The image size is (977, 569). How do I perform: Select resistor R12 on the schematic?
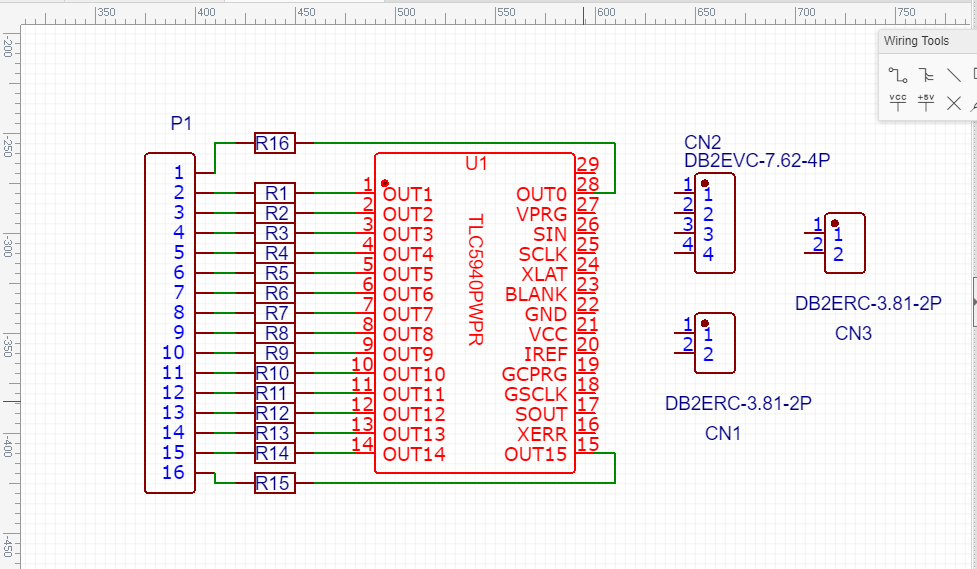(275, 413)
